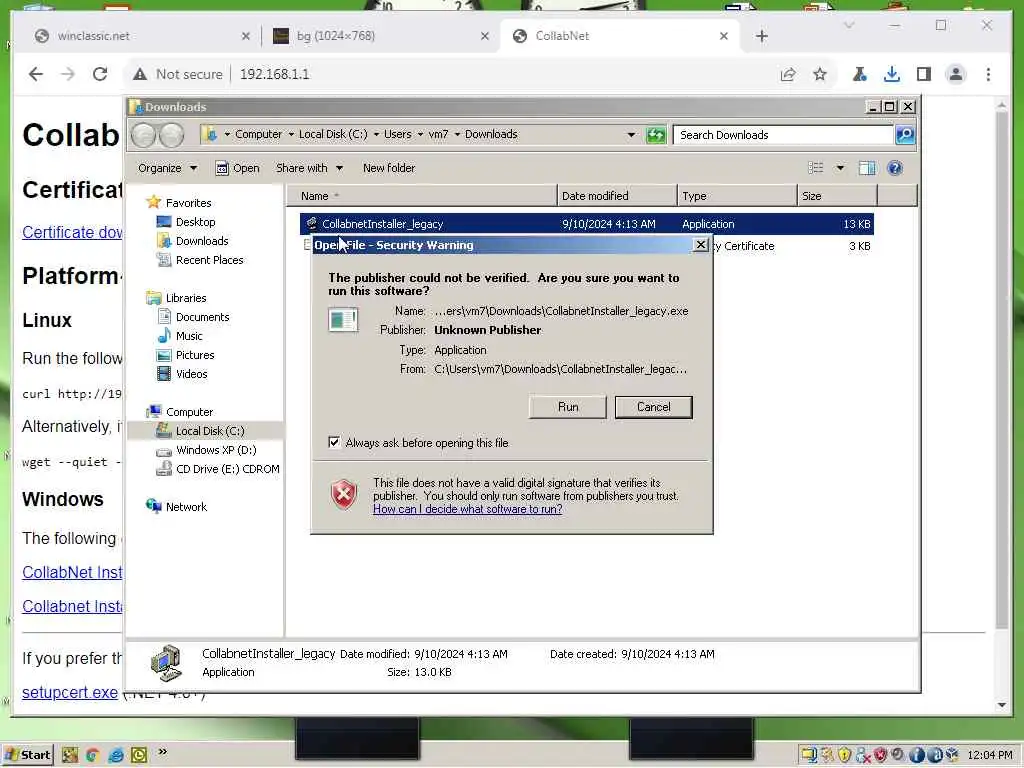1024x768 pixels.
Task: Click the Run button in Security Warning
Action: tap(568, 407)
